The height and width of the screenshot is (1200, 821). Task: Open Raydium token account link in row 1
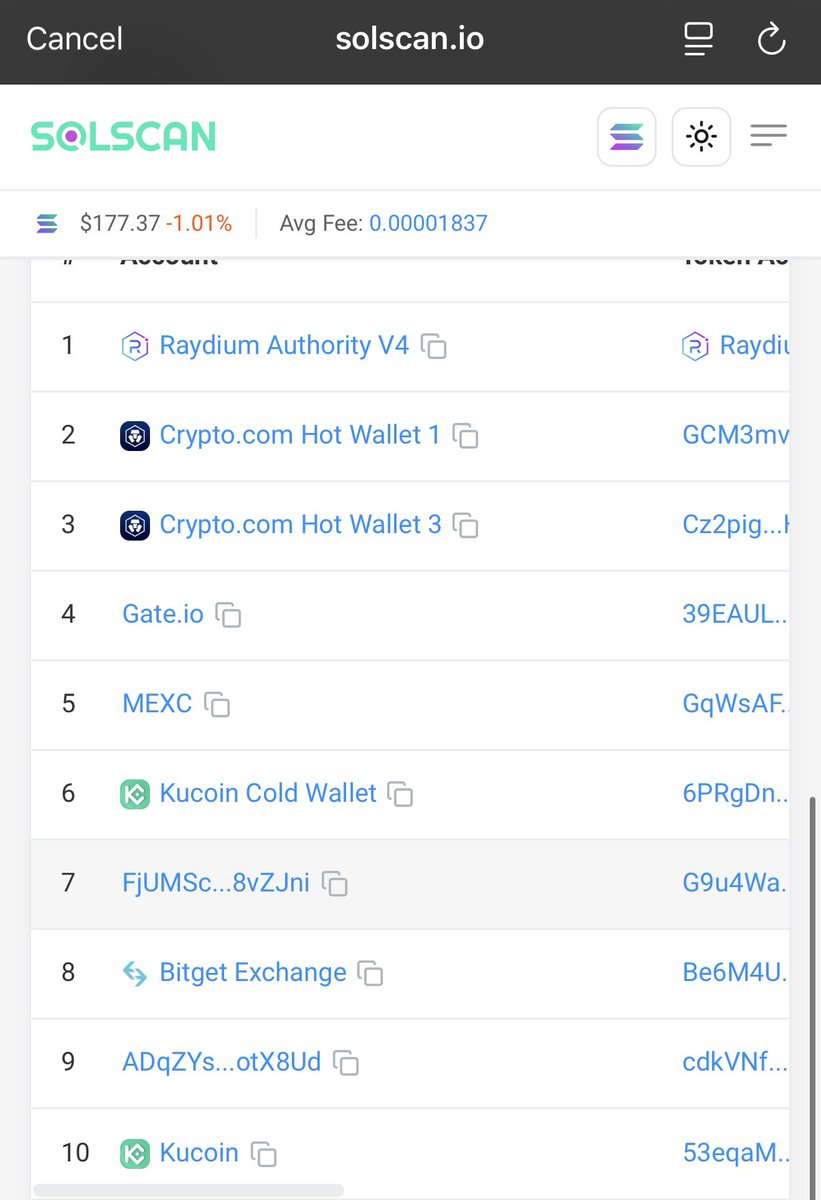click(754, 346)
